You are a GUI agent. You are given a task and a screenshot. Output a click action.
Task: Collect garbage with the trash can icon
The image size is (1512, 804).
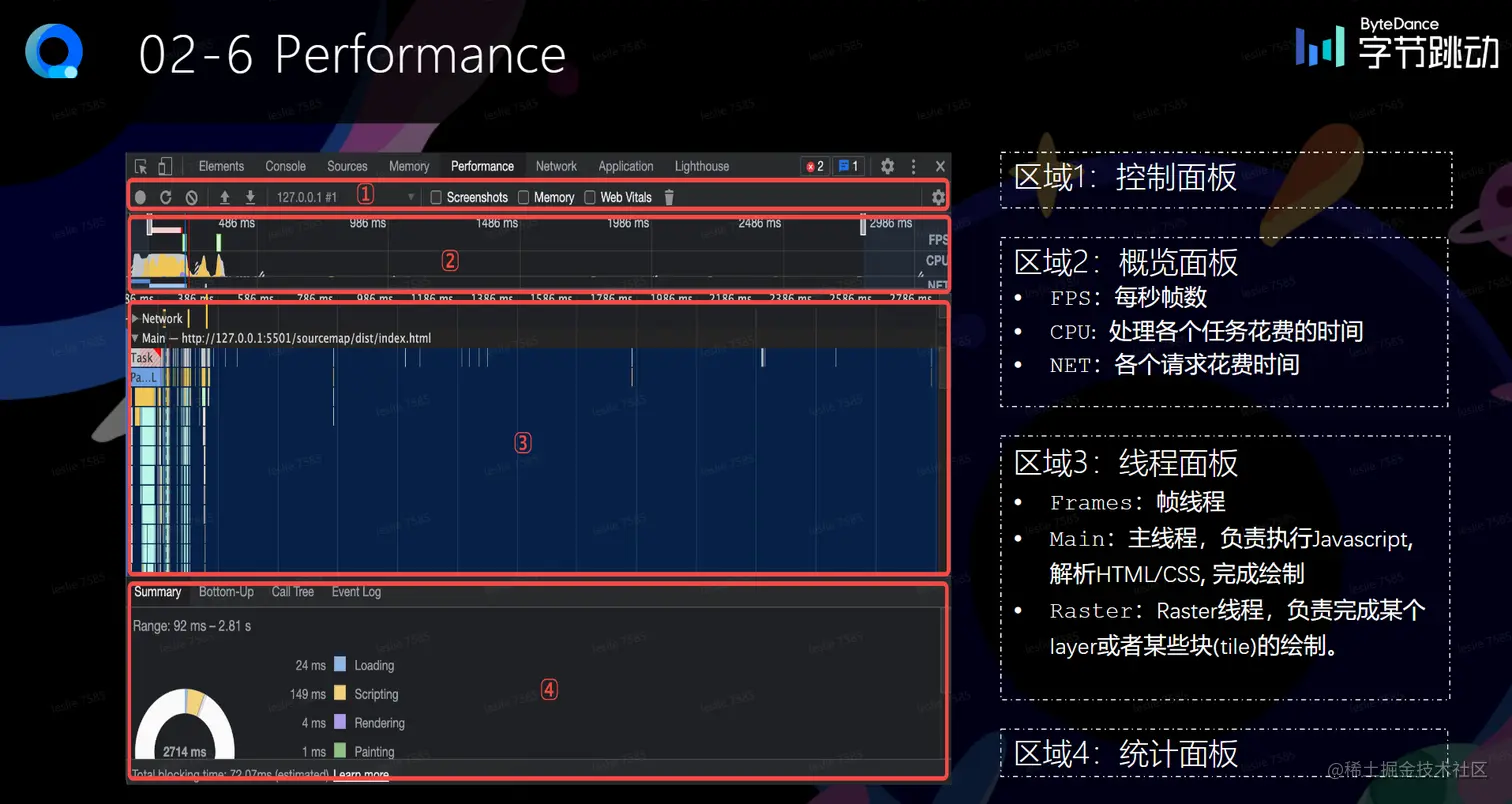point(669,198)
